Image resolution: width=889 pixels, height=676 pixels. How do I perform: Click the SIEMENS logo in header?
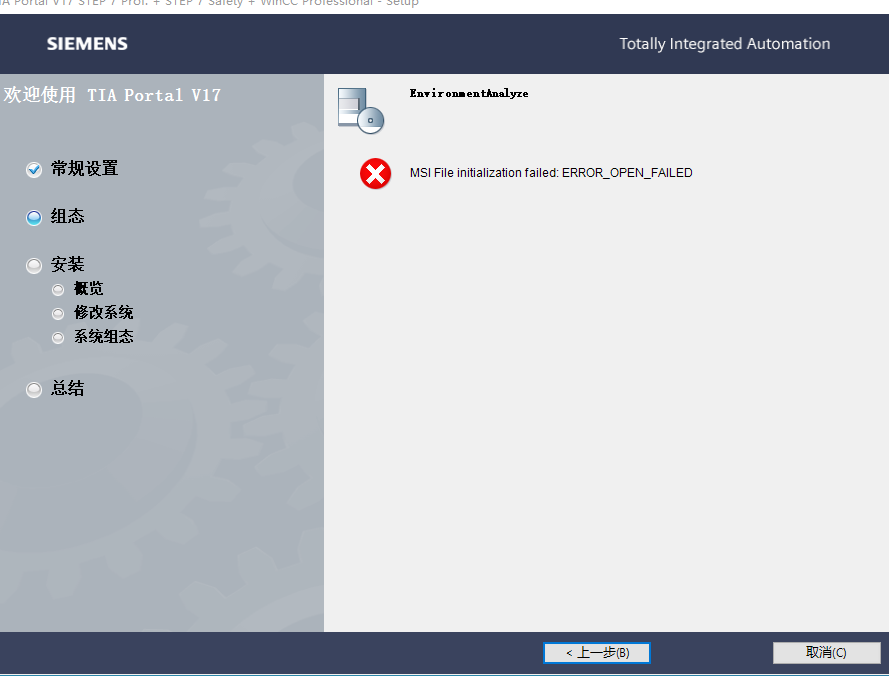click(x=87, y=44)
